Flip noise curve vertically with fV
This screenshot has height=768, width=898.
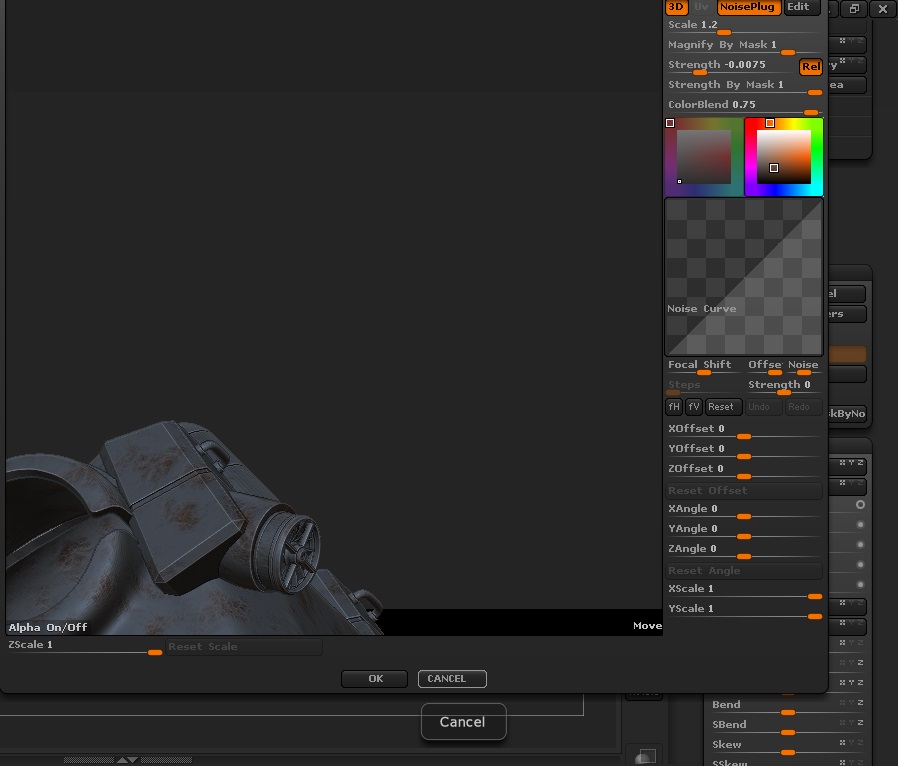[694, 407]
